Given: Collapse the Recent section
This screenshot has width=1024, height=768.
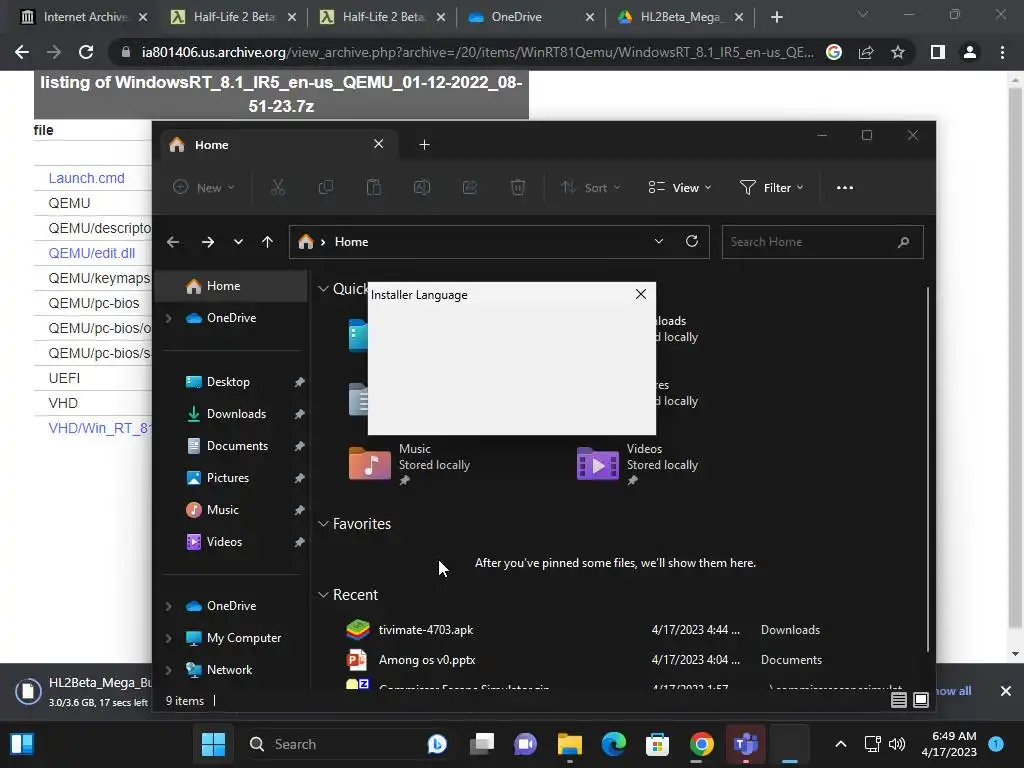Looking at the screenshot, I should click(323, 595).
